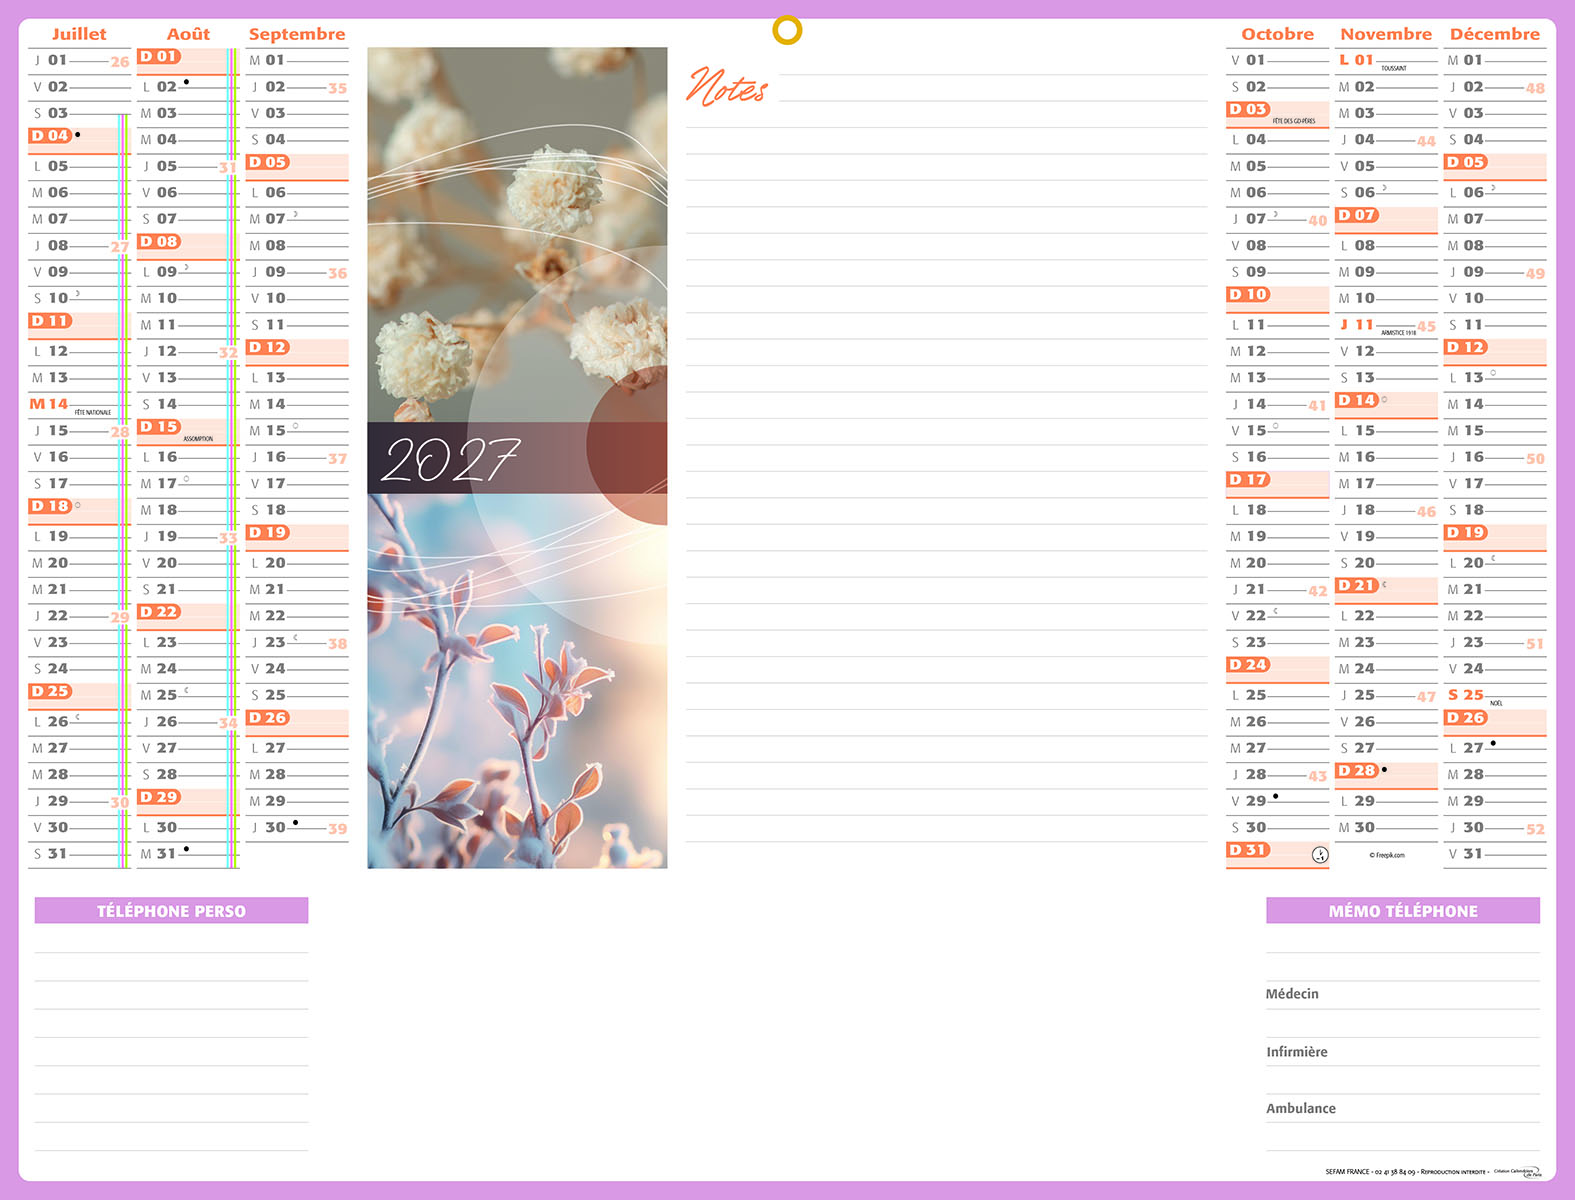The height and width of the screenshot is (1200, 1575).
Task: Click the new moon dot beside November 28
Action: point(1384,769)
